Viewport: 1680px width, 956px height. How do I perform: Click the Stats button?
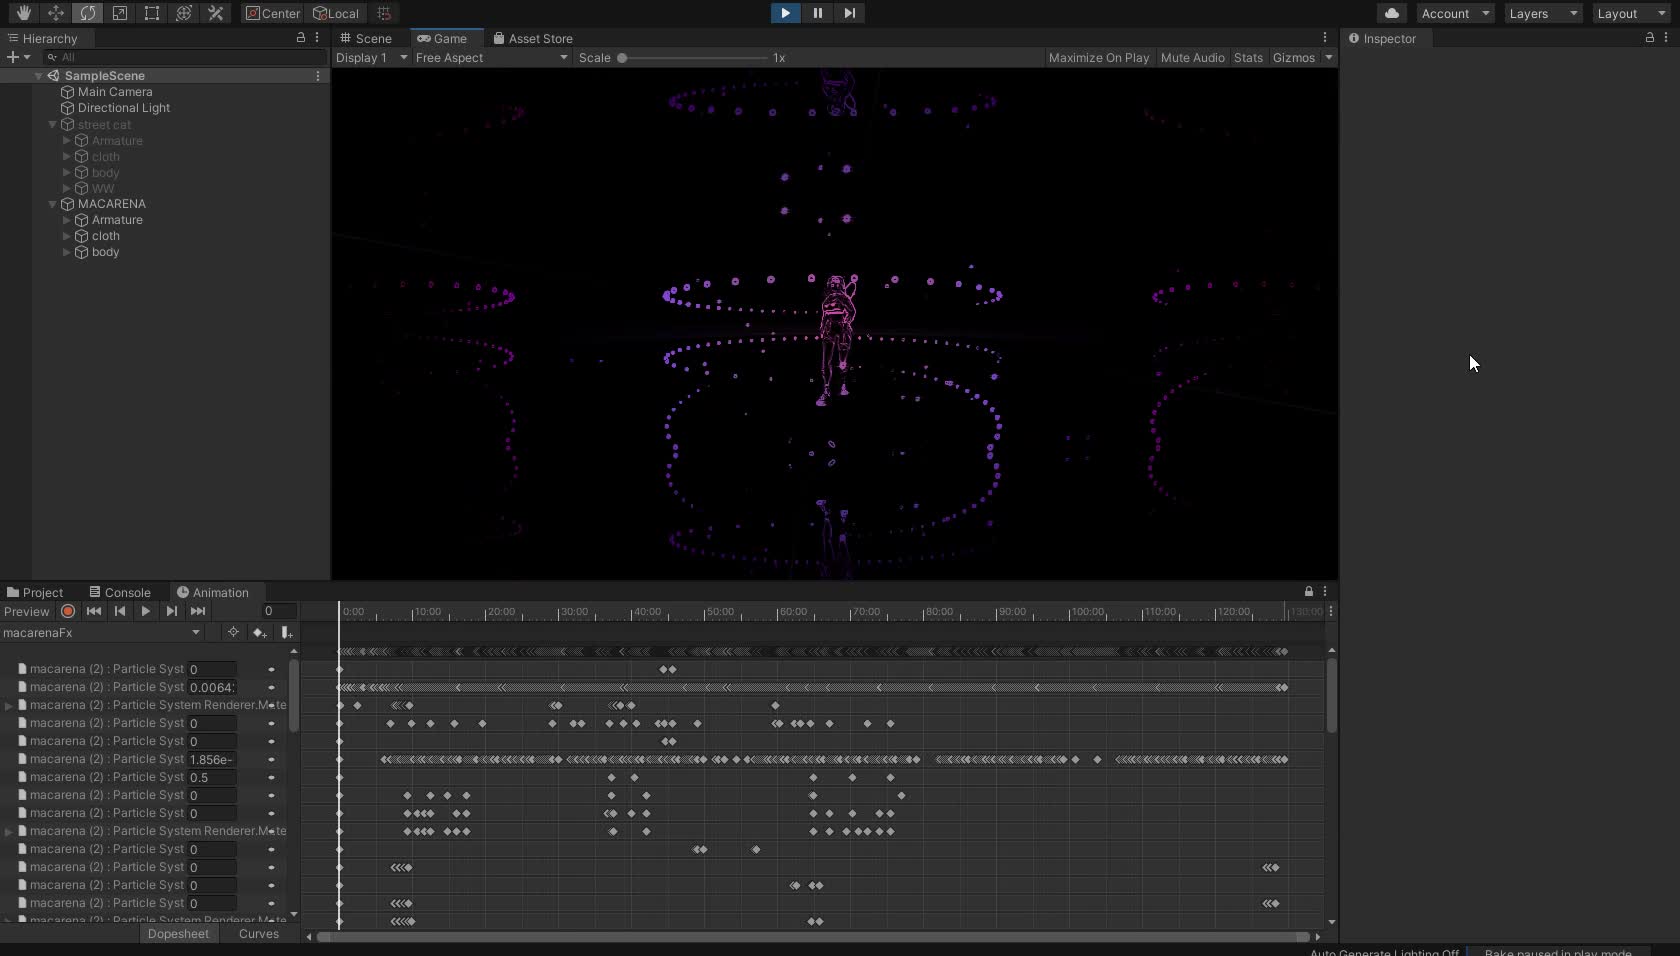click(1248, 58)
